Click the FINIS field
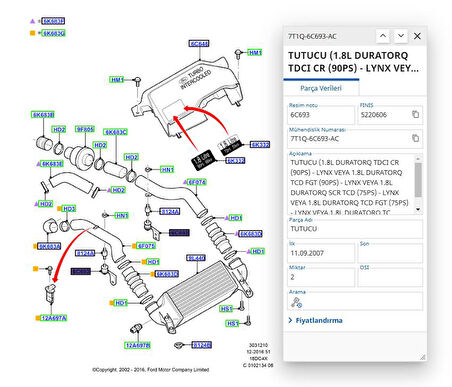This screenshot has width=452, height=387. (x=390, y=115)
